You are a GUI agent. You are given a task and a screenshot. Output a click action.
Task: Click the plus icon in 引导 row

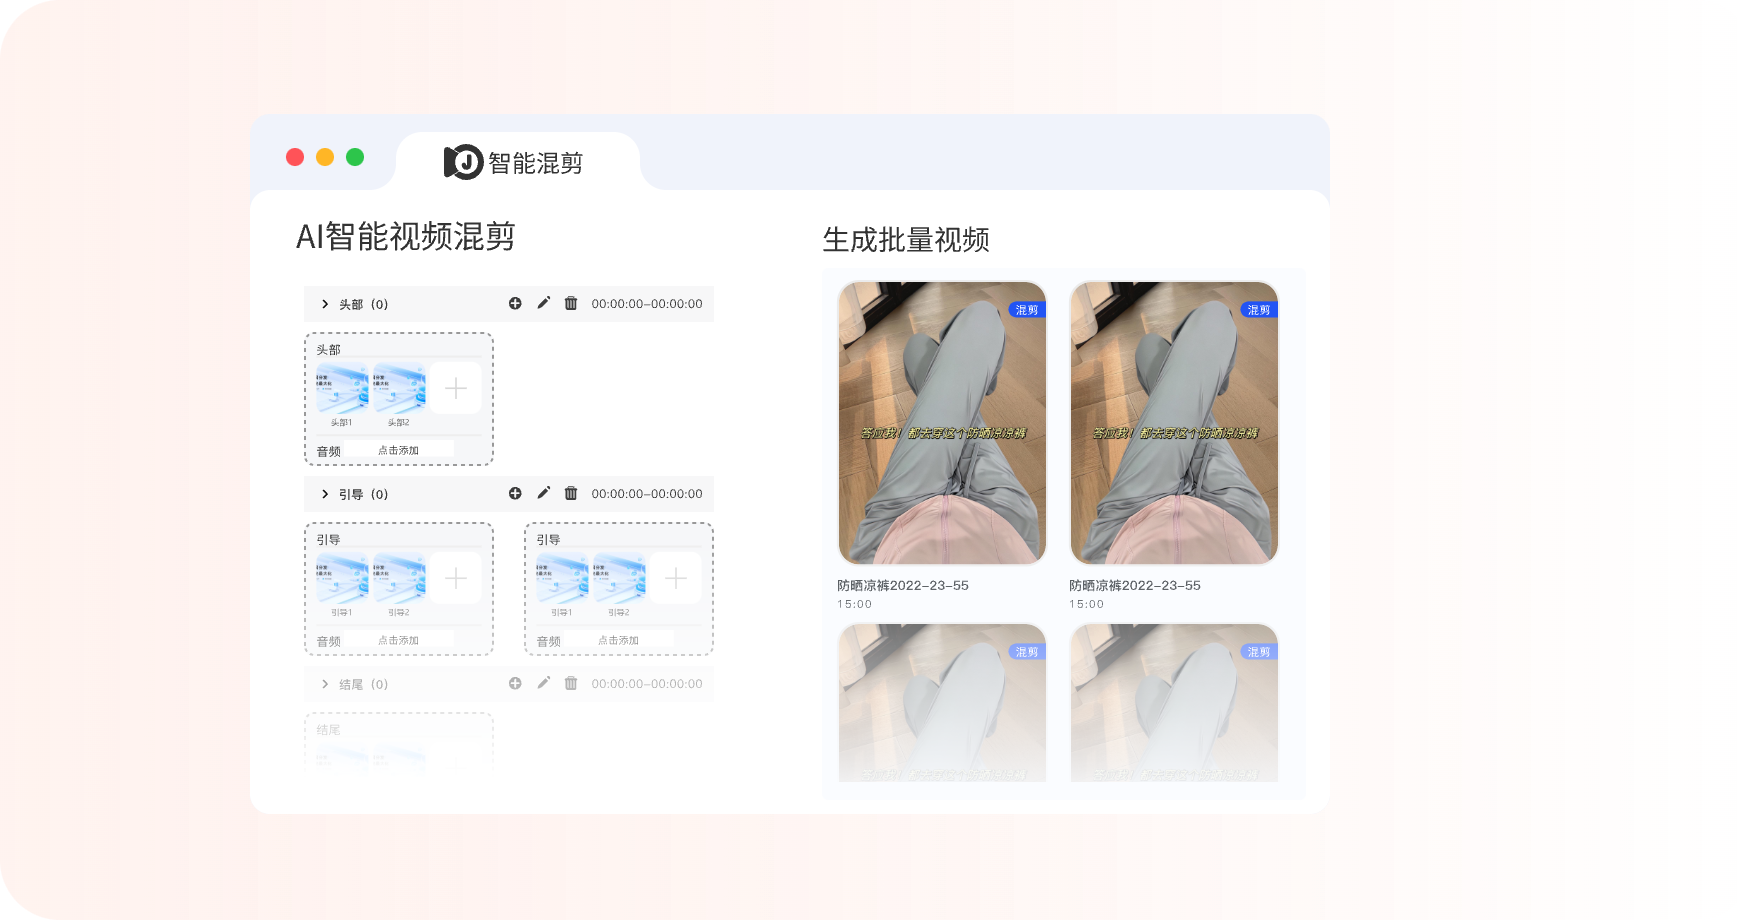coord(515,493)
